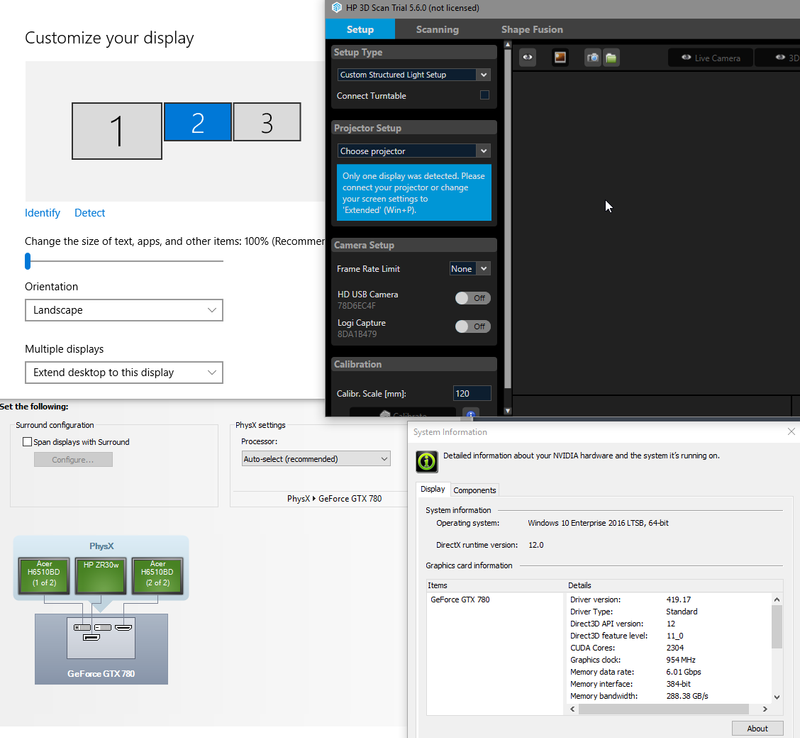Select the camera snapshot icon in the viewer toolbar
Viewport: 800px width, 738px height.
[x=593, y=58]
